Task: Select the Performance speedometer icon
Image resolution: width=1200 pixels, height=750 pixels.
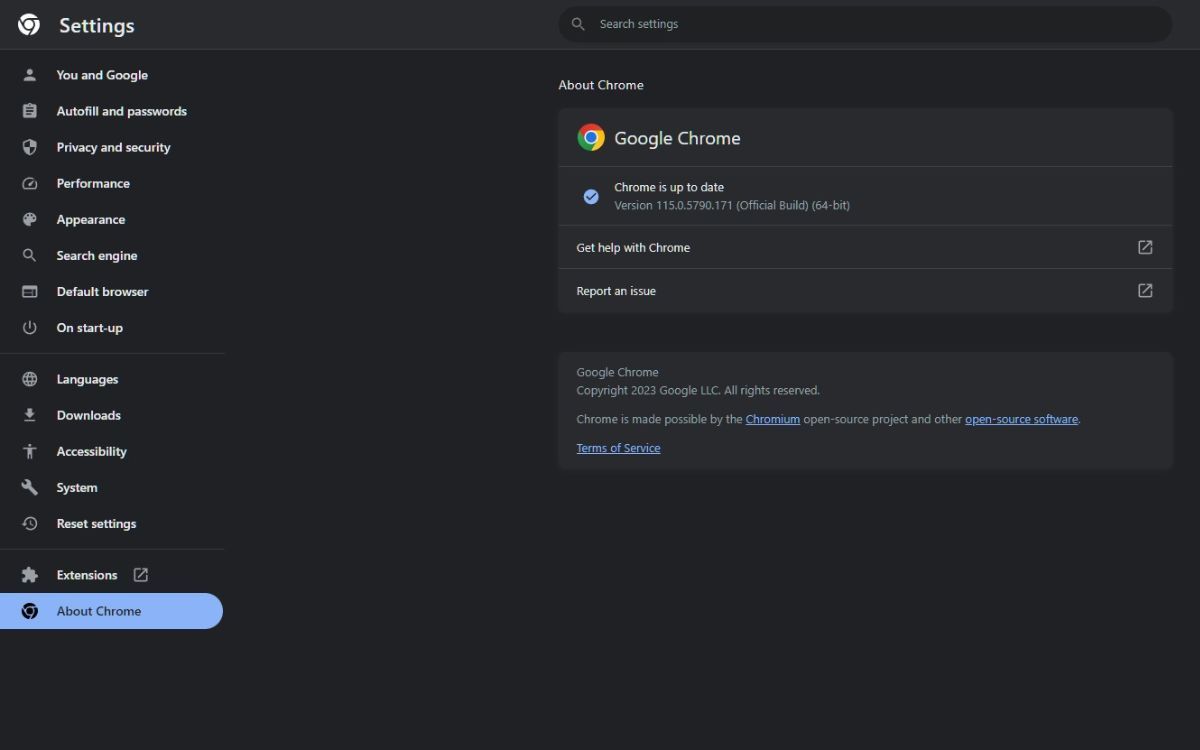Action: 29,183
